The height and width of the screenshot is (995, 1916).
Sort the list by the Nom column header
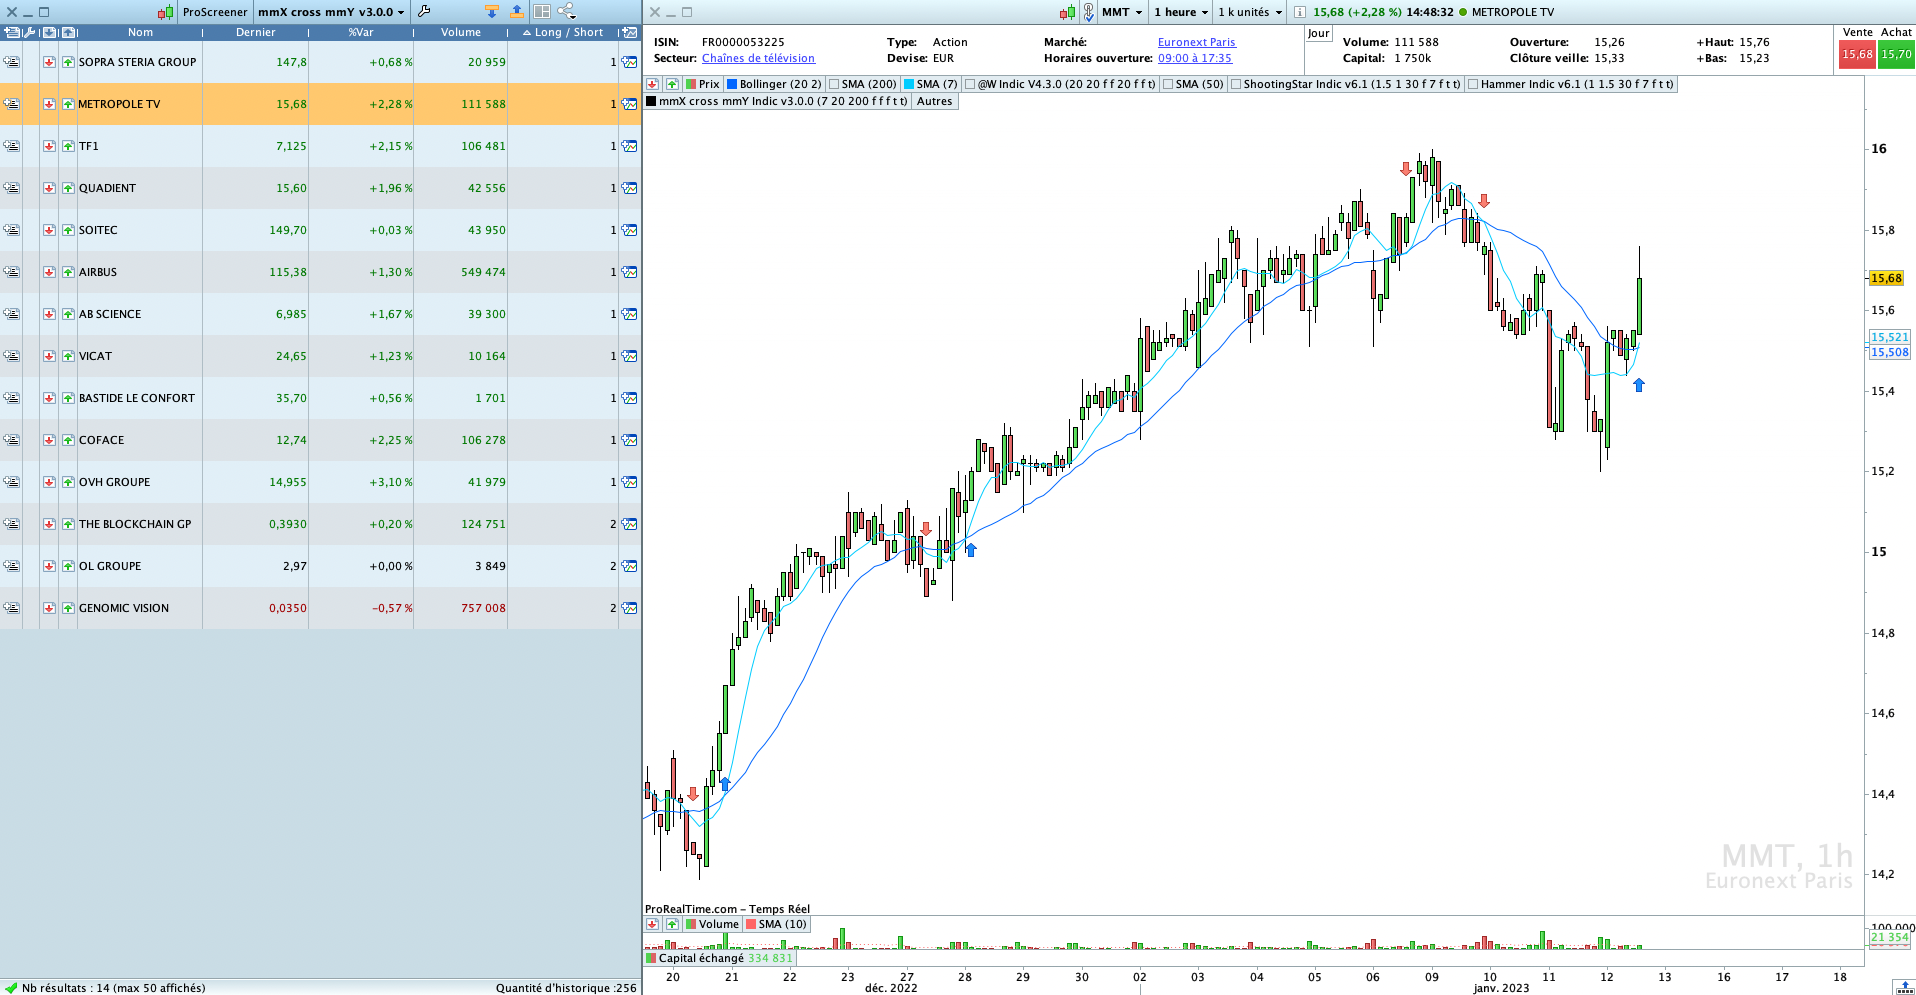(x=140, y=32)
